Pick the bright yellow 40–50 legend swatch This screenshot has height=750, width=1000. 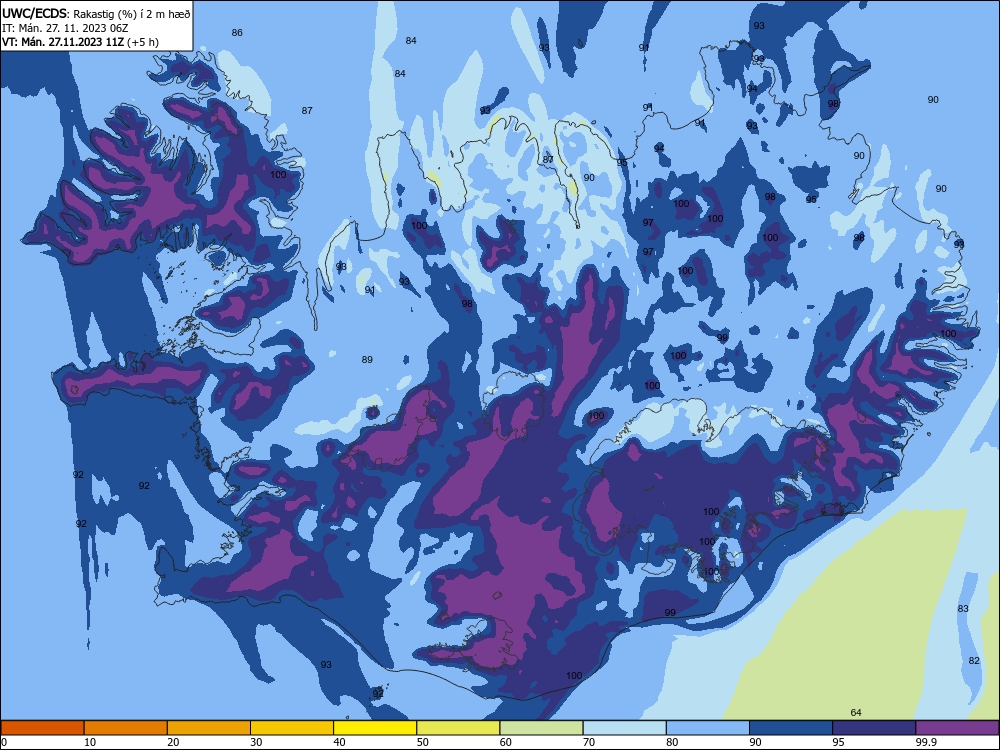(375, 728)
